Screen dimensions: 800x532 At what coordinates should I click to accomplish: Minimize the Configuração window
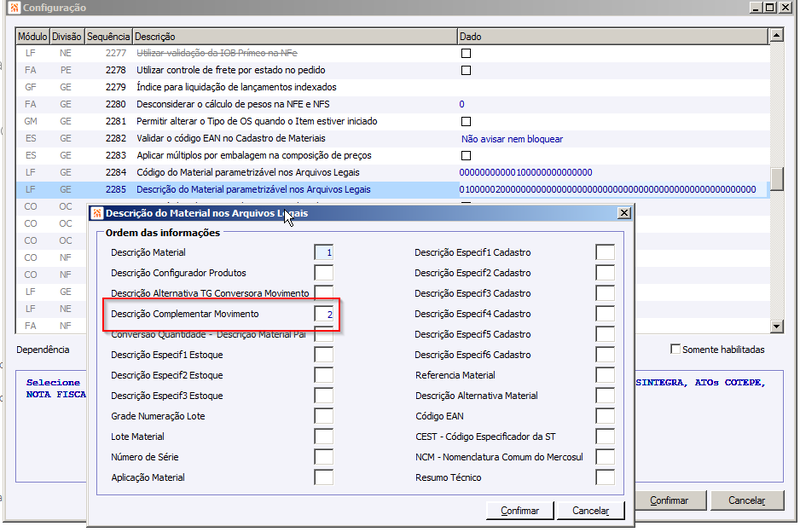756,7
